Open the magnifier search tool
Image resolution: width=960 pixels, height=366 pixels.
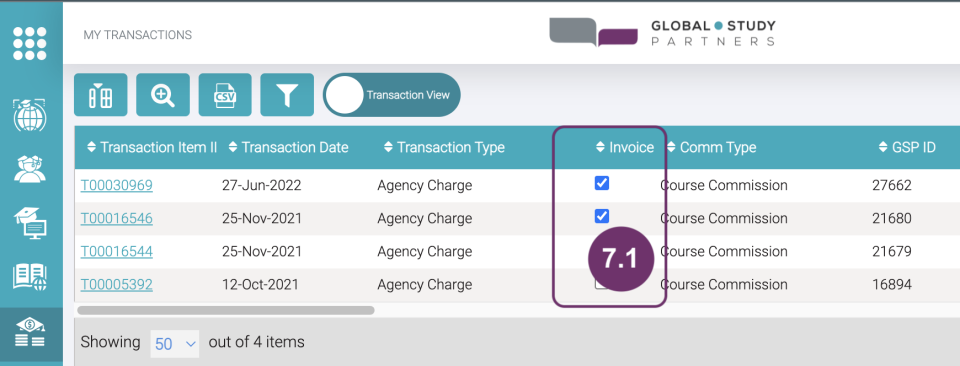pos(163,95)
